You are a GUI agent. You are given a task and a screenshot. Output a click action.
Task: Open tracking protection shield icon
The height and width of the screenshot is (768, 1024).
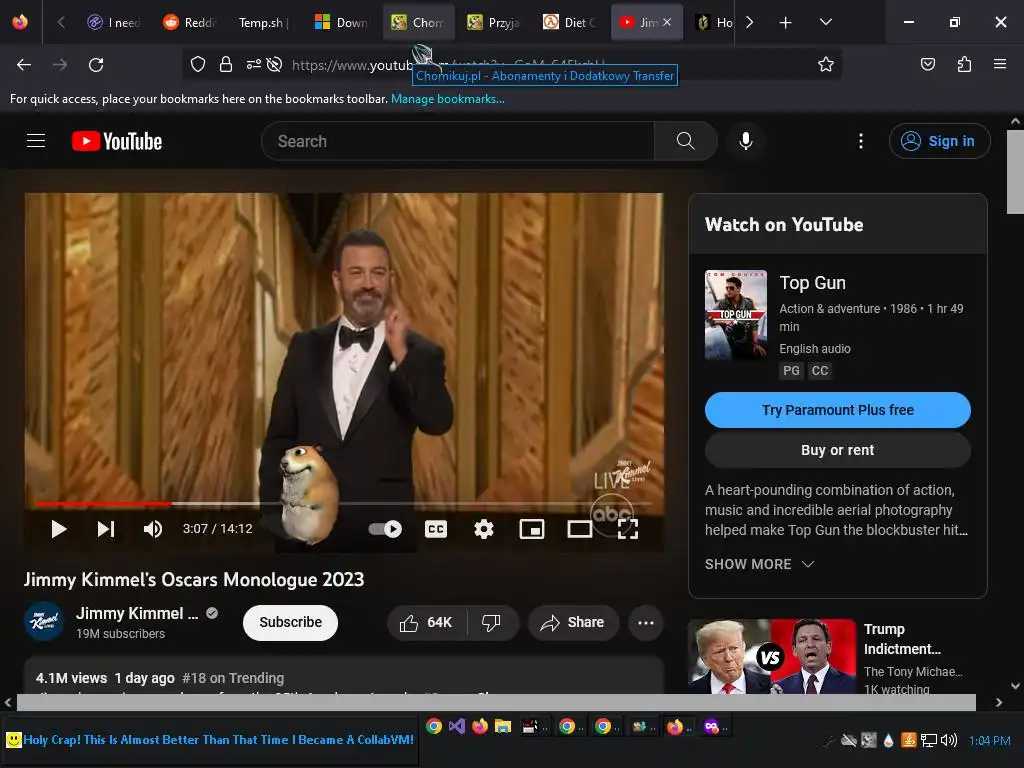198,64
